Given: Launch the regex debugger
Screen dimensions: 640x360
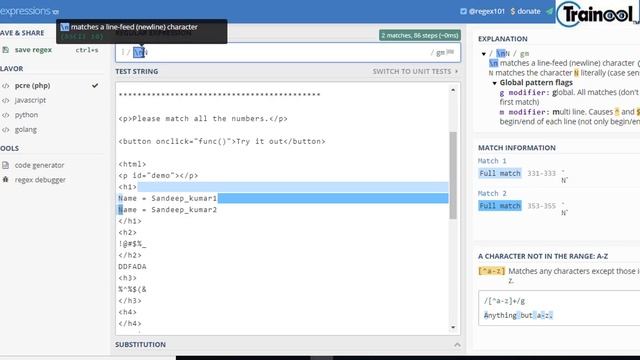Looking at the screenshot, I should click(x=40, y=180).
